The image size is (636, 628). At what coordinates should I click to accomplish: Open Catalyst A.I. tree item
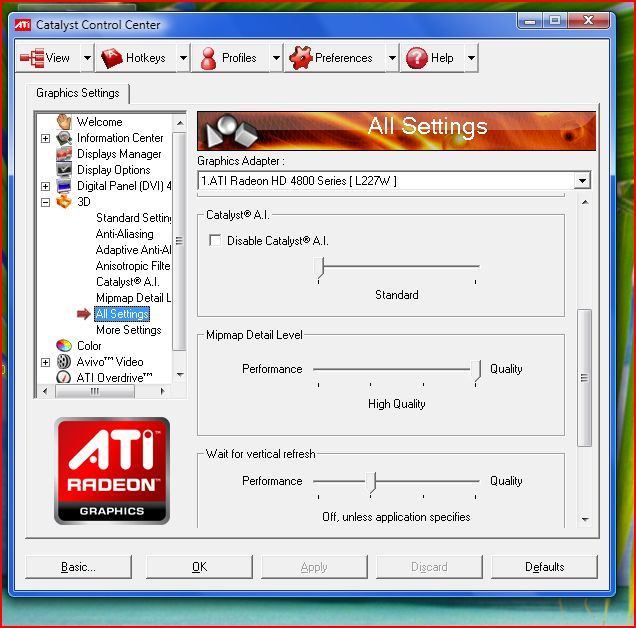click(x=127, y=282)
